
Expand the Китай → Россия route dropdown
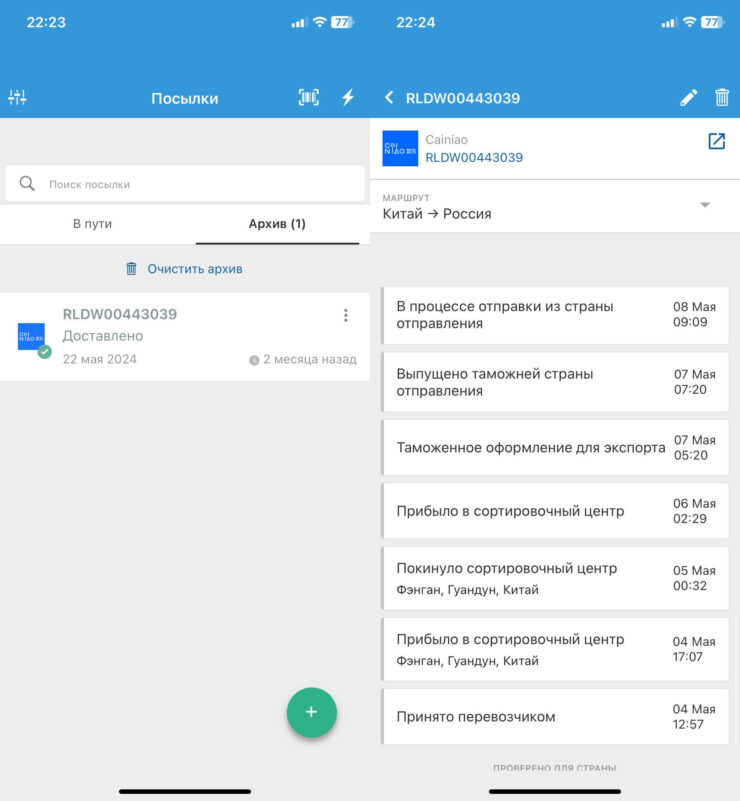click(x=704, y=205)
